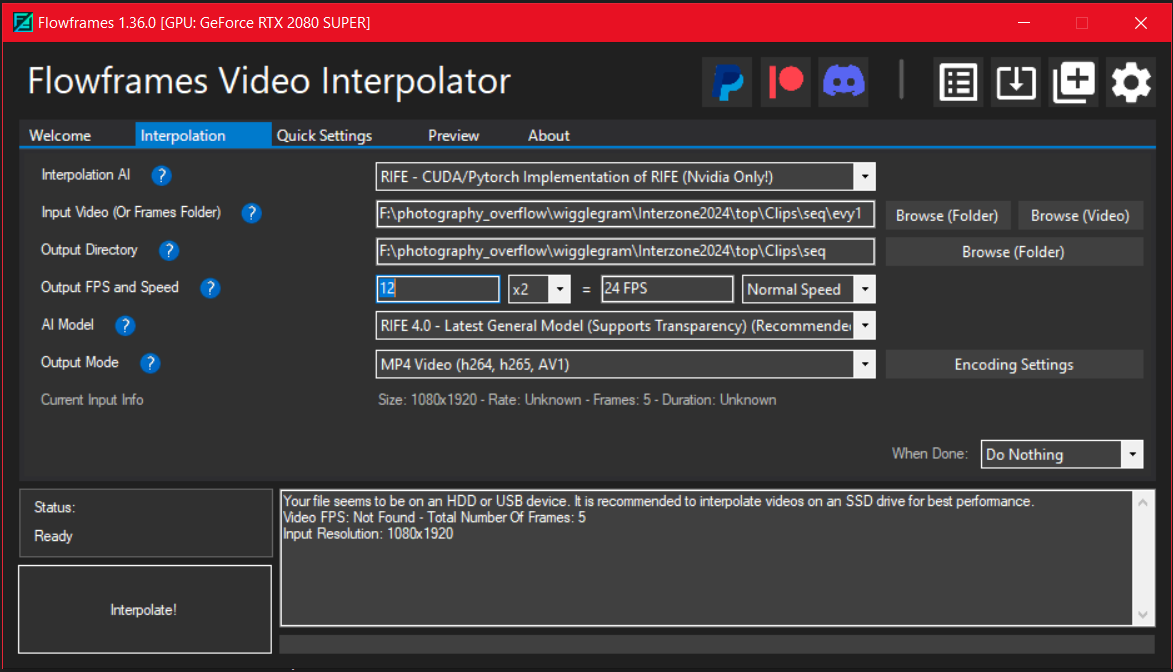Click the progress bar below the log
Screen dimensions: 1173x672
click(x=717, y=644)
